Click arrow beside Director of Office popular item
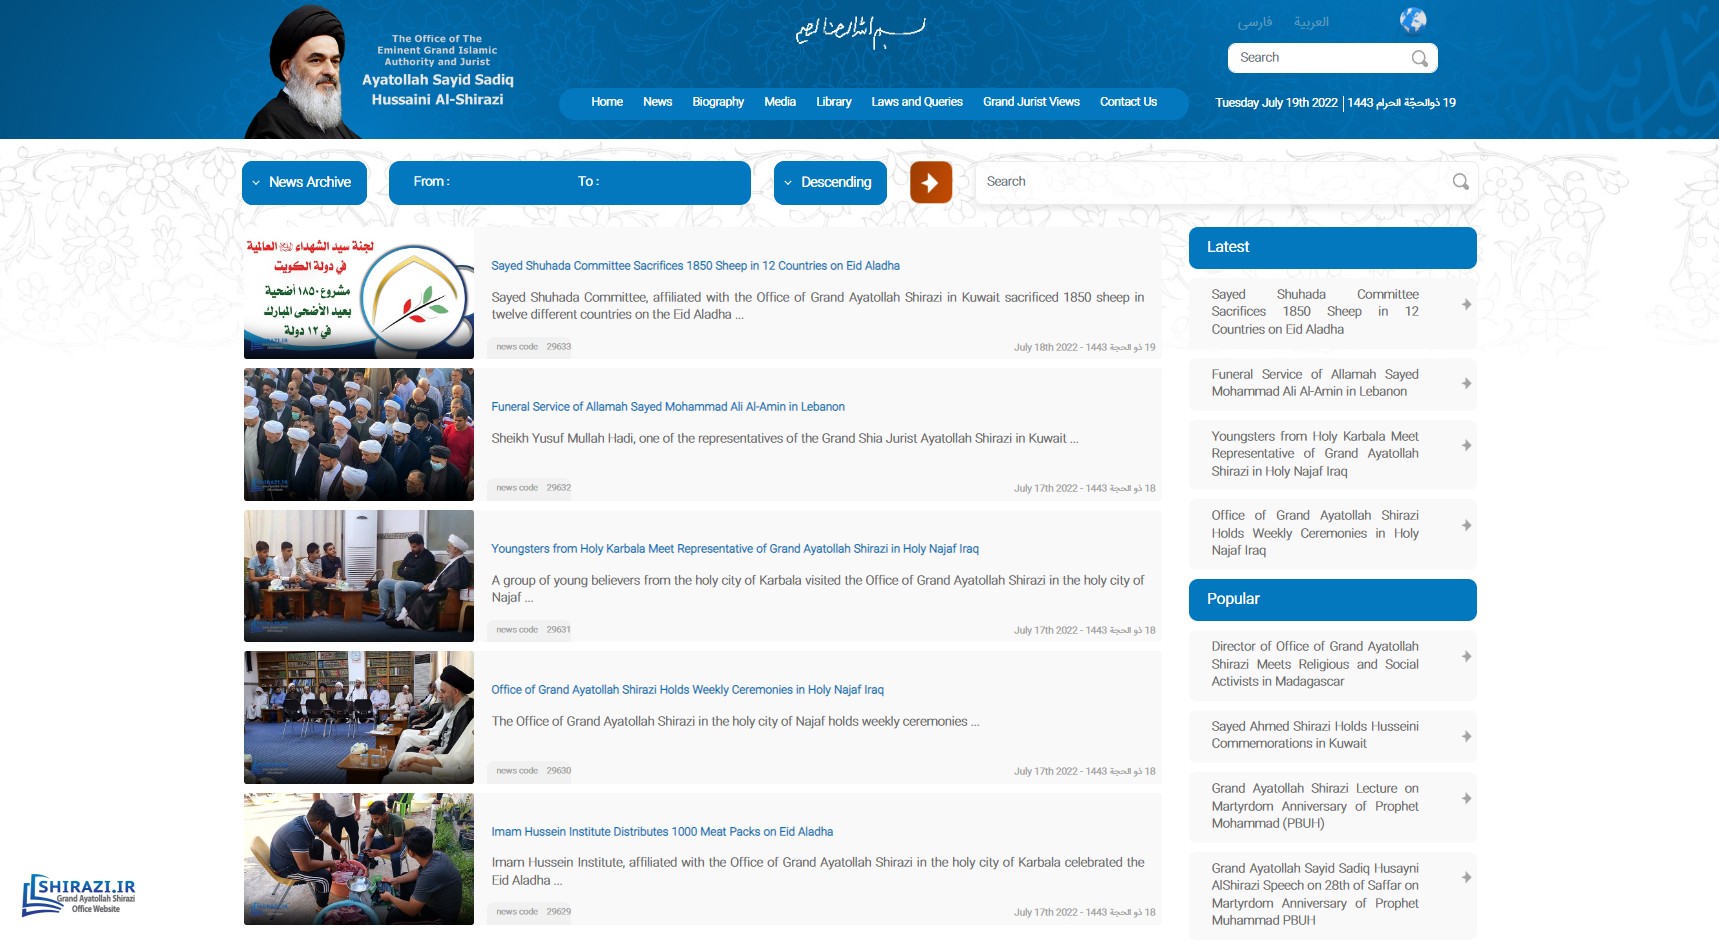The width and height of the screenshot is (1719, 944). point(1466,657)
